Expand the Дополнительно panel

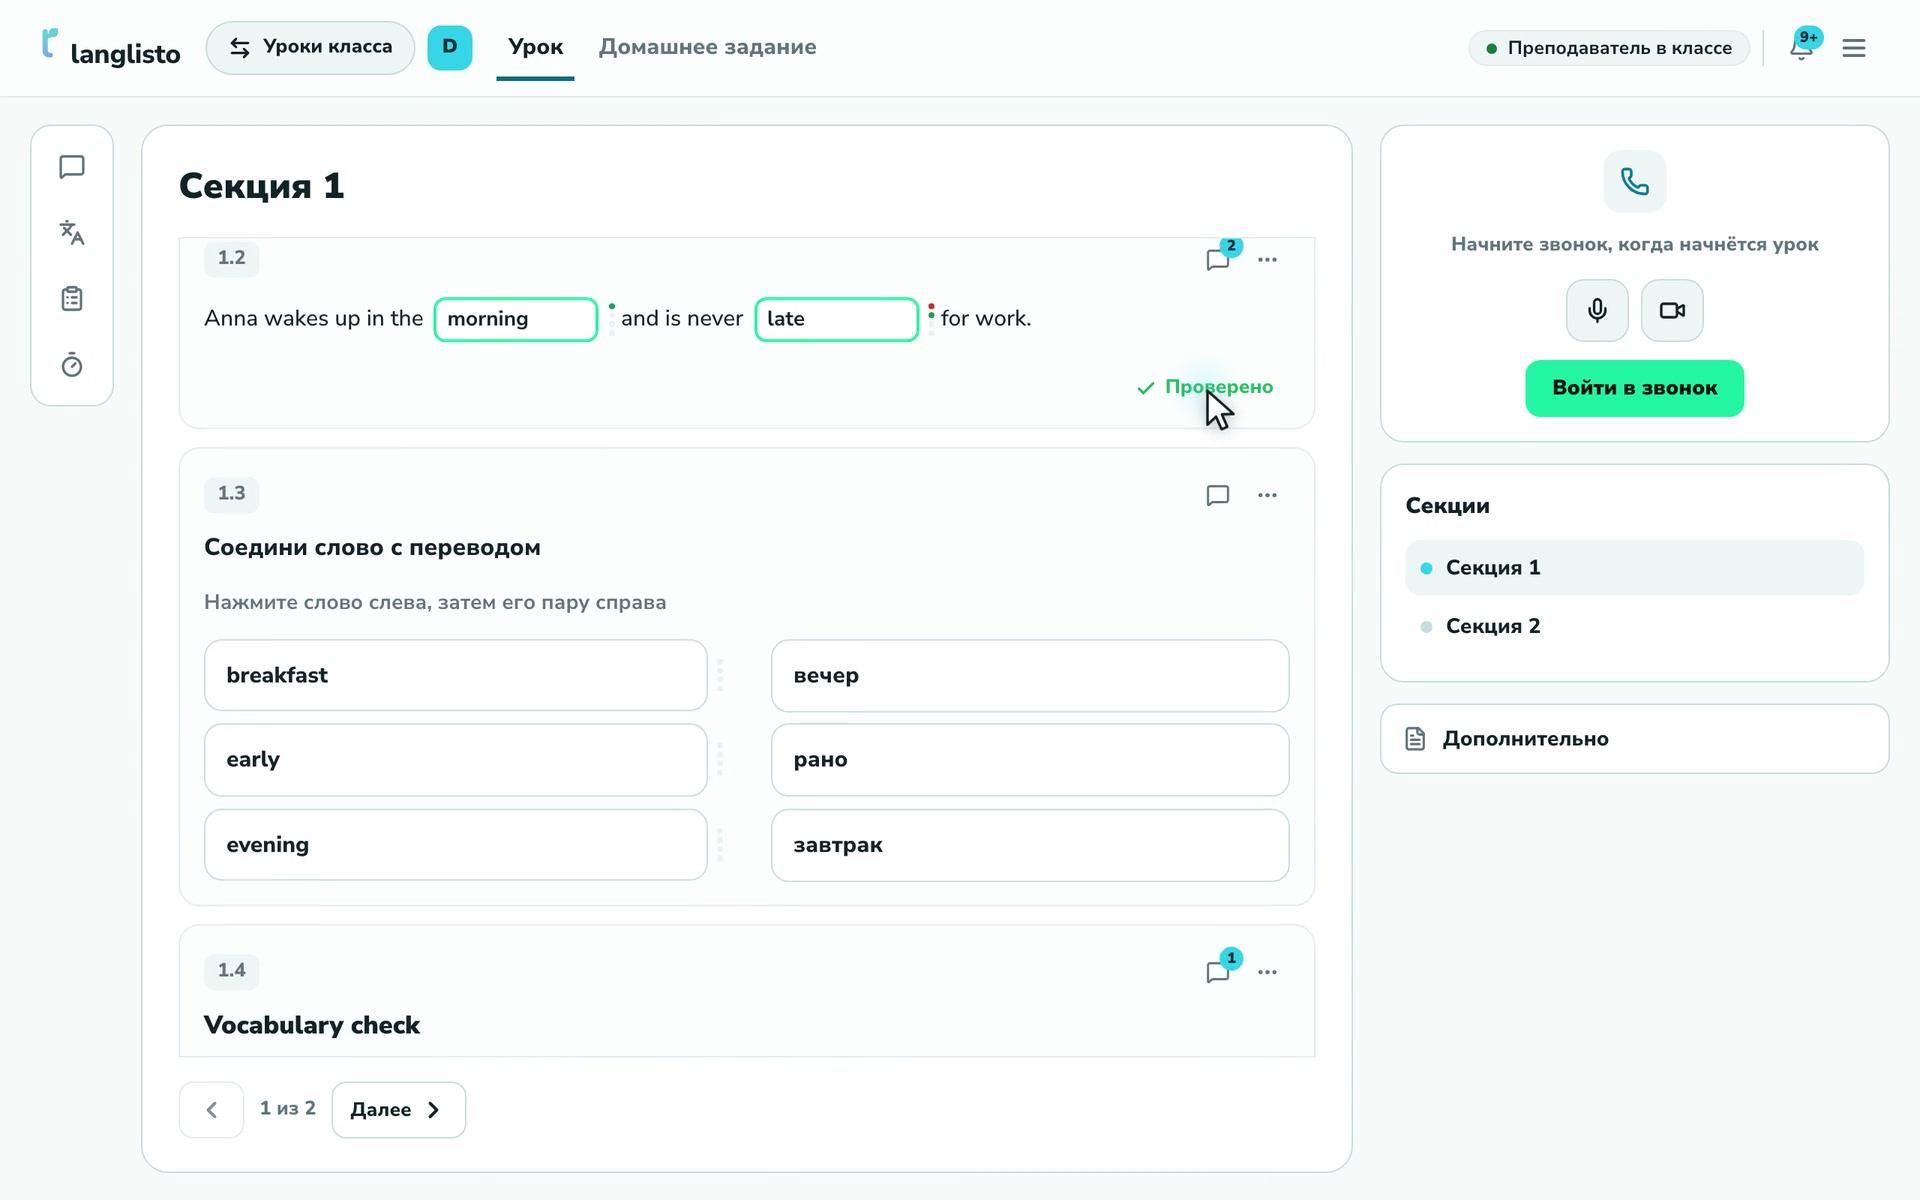(1634, 739)
